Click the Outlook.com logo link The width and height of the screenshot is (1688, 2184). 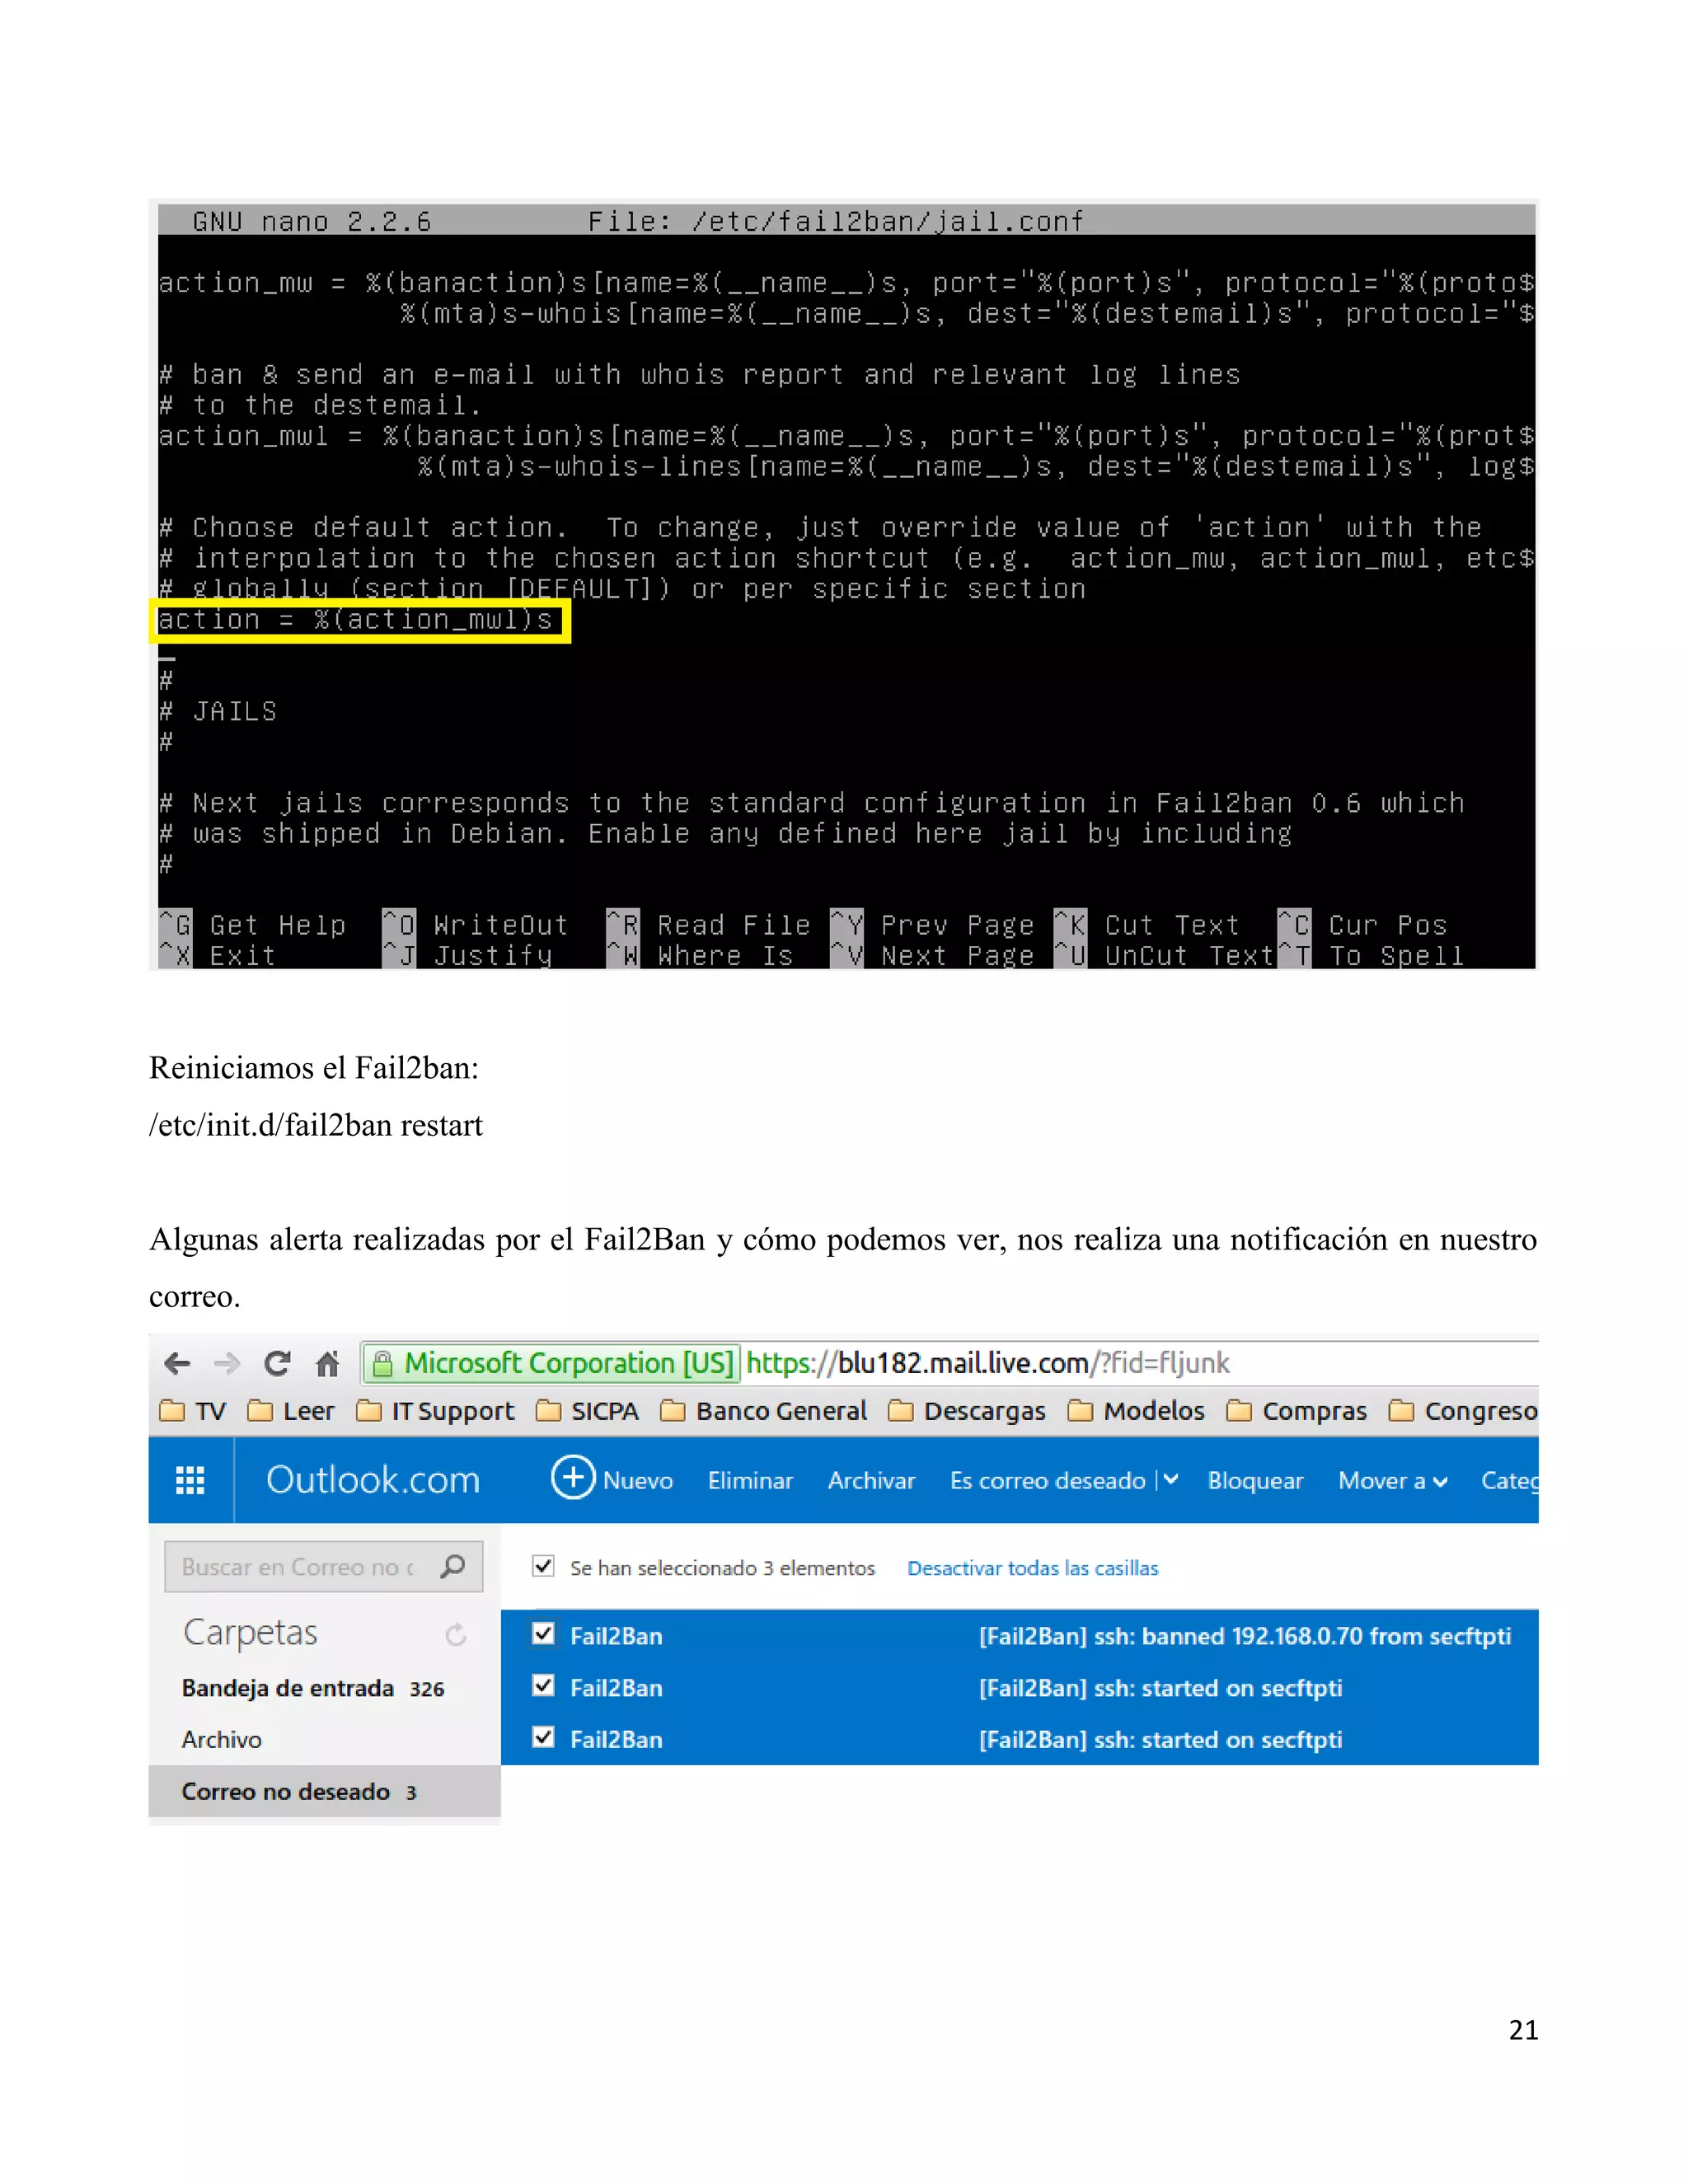pos(373,1480)
